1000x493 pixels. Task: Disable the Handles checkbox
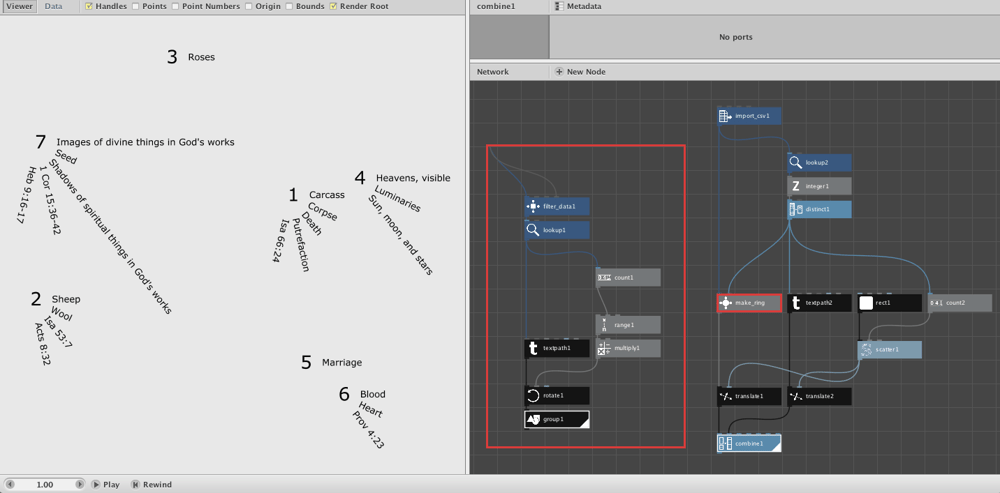click(x=89, y=6)
